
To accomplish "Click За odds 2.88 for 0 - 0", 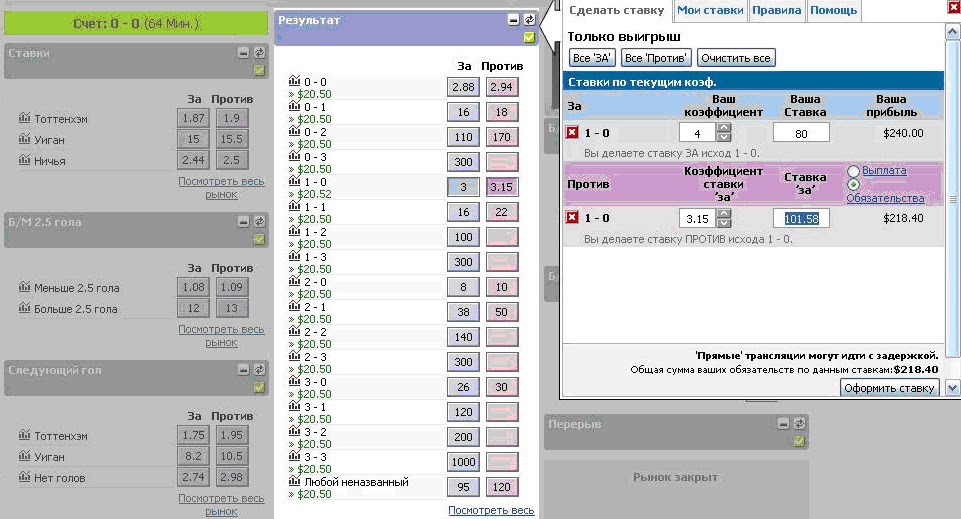I will click(x=463, y=87).
